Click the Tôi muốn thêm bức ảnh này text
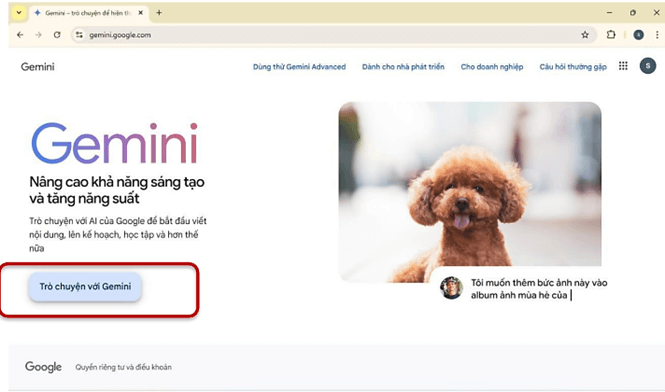The width and height of the screenshot is (665, 392). (x=539, y=289)
